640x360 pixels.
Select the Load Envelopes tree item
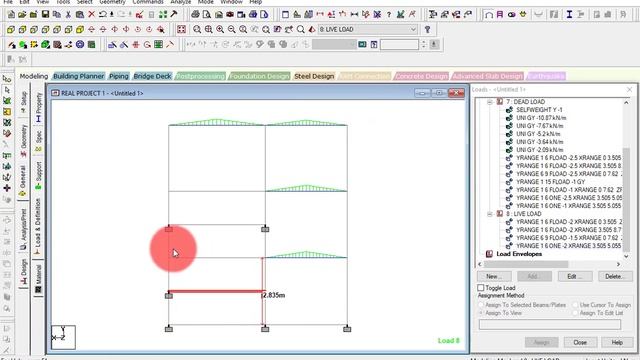pyautogui.click(x=519, y=254)
